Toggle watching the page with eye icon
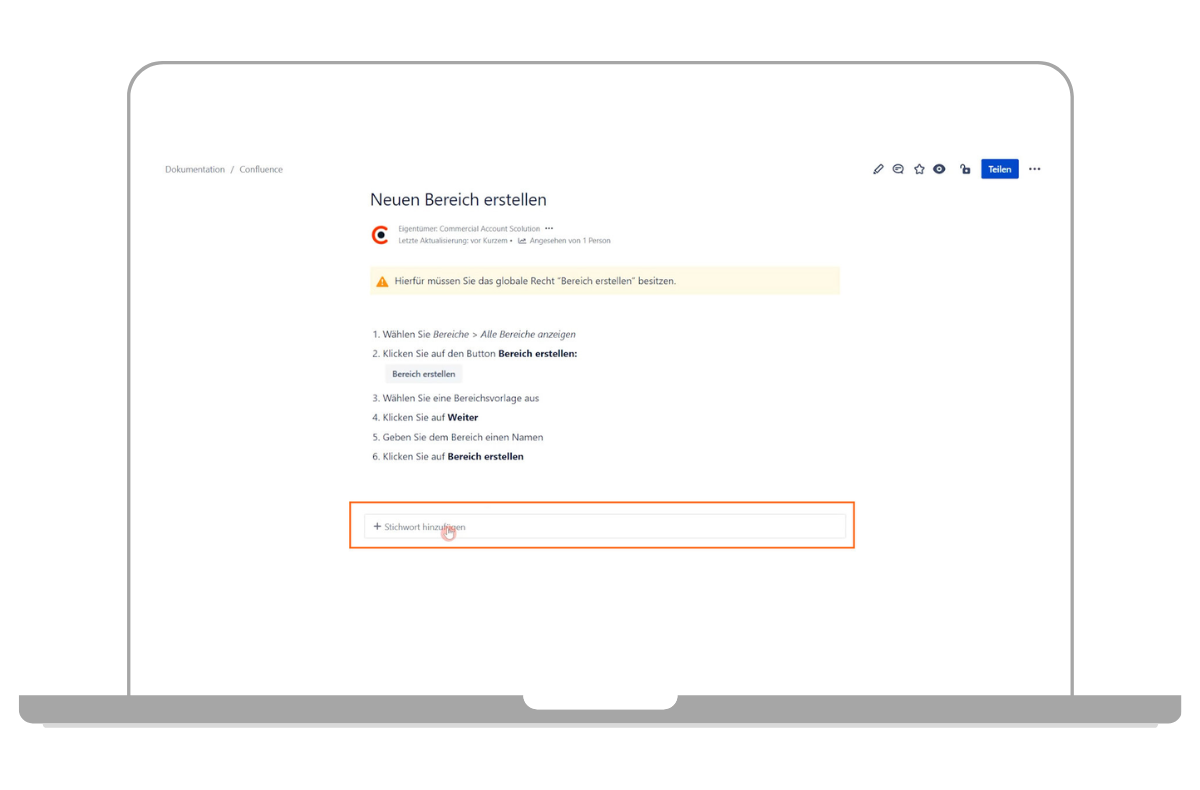 (939, 170)
